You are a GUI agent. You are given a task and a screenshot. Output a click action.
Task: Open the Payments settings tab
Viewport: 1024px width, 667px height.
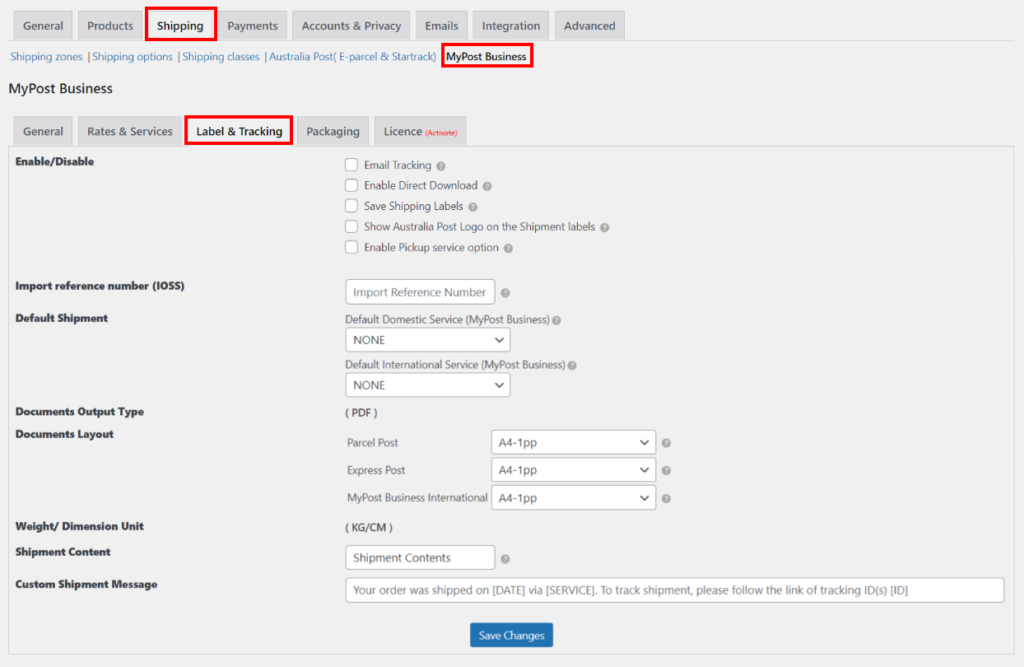(252, 25)
